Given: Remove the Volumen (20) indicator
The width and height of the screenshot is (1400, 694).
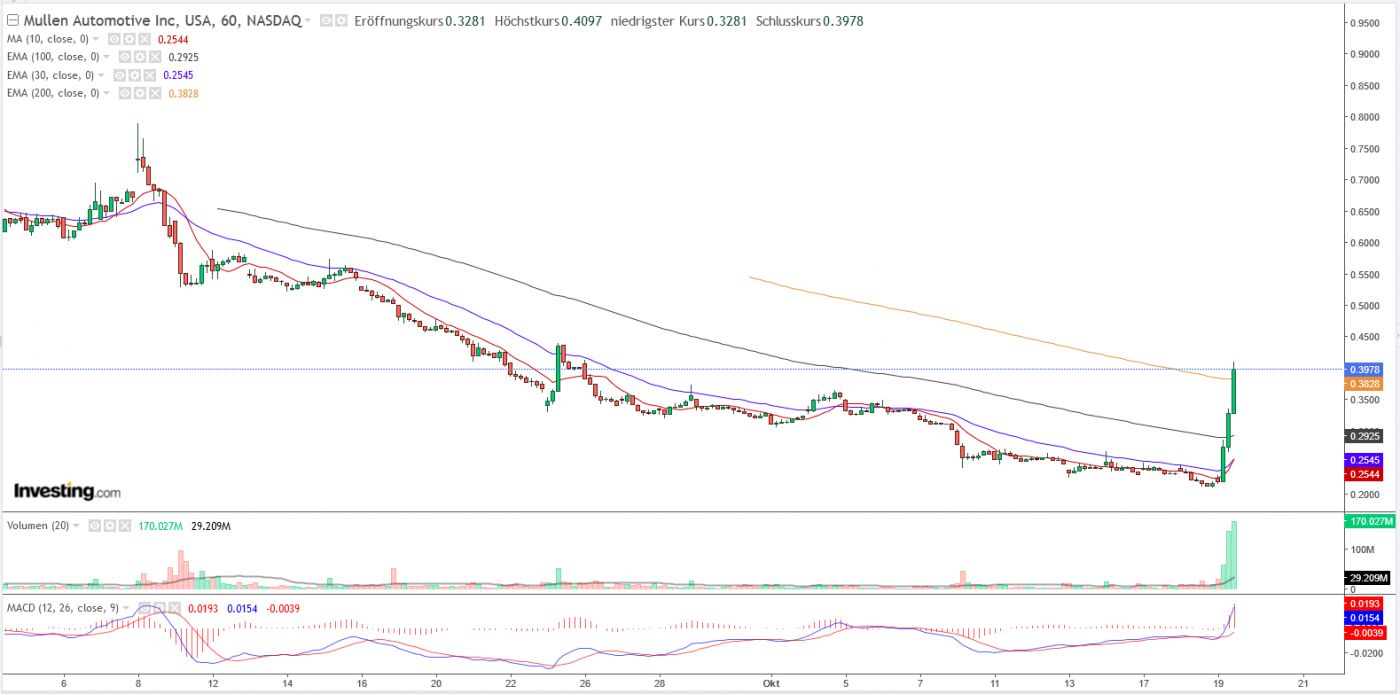Looking at the screenshot, I should [x=125, y=526].
